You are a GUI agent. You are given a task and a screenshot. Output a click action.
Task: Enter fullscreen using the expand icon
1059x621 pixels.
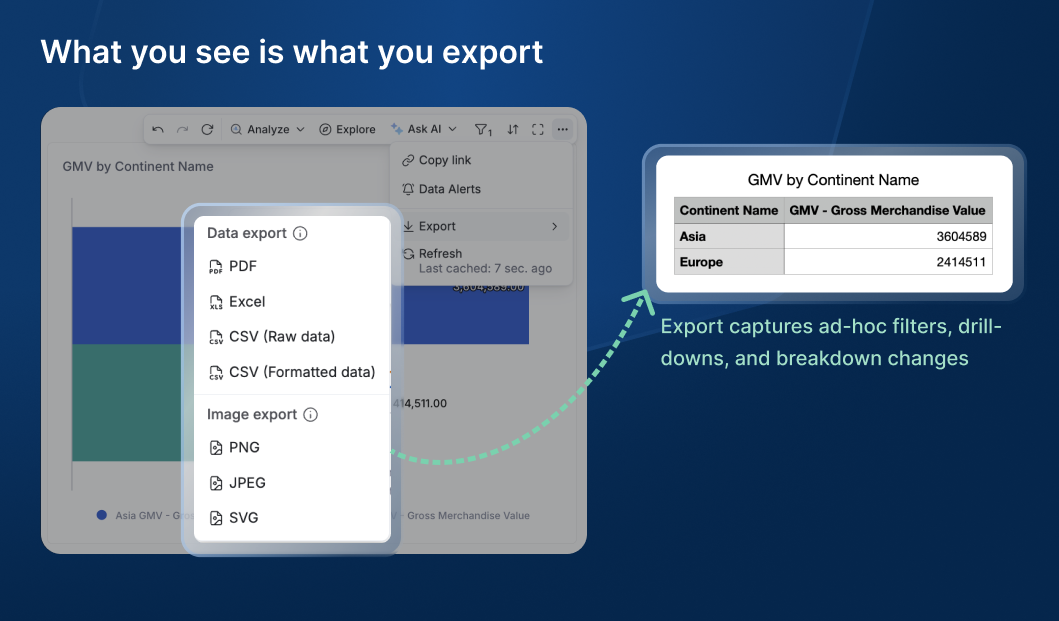coord(537,129)
